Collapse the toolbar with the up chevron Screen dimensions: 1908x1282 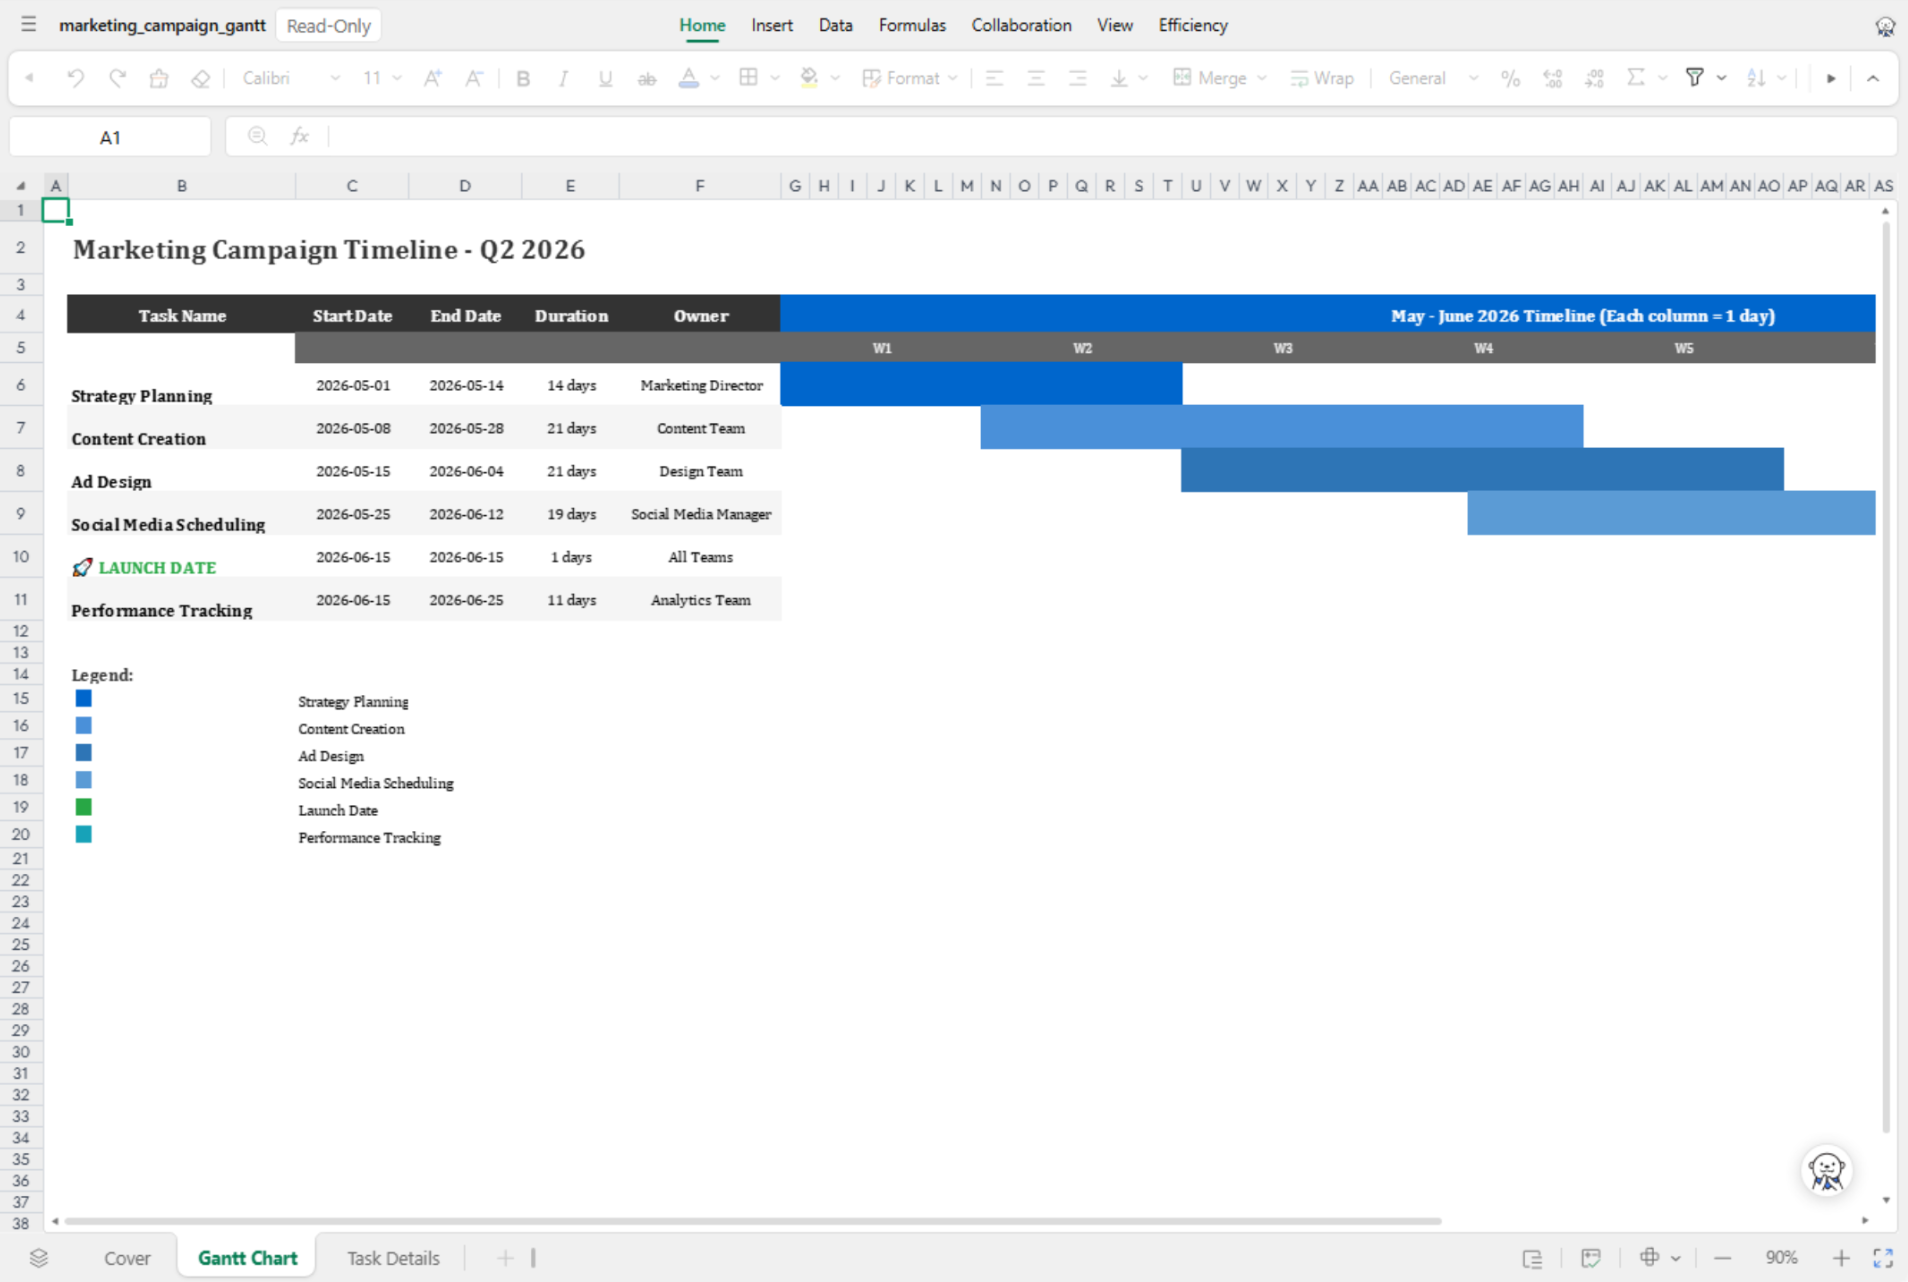point(1873,78)
